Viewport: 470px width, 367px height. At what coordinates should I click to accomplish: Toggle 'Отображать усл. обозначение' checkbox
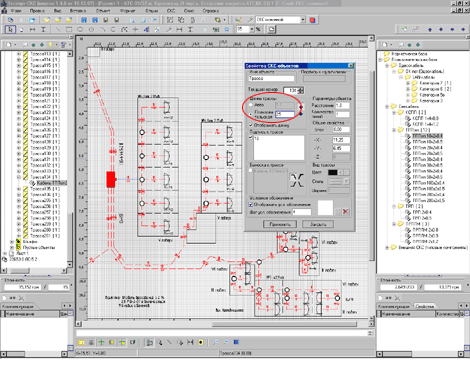[251, 205]
